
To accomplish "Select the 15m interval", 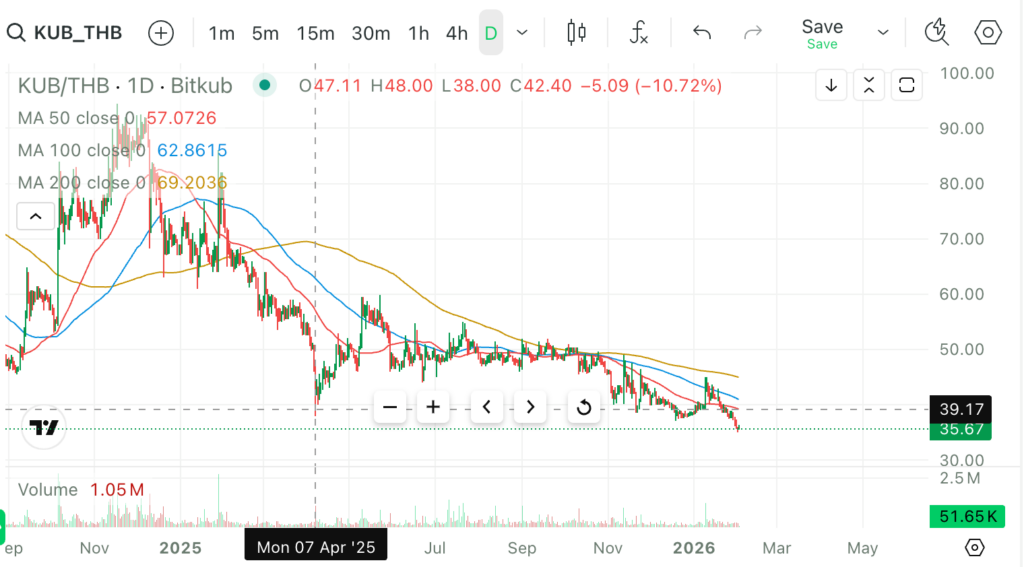I will [315, 33].
